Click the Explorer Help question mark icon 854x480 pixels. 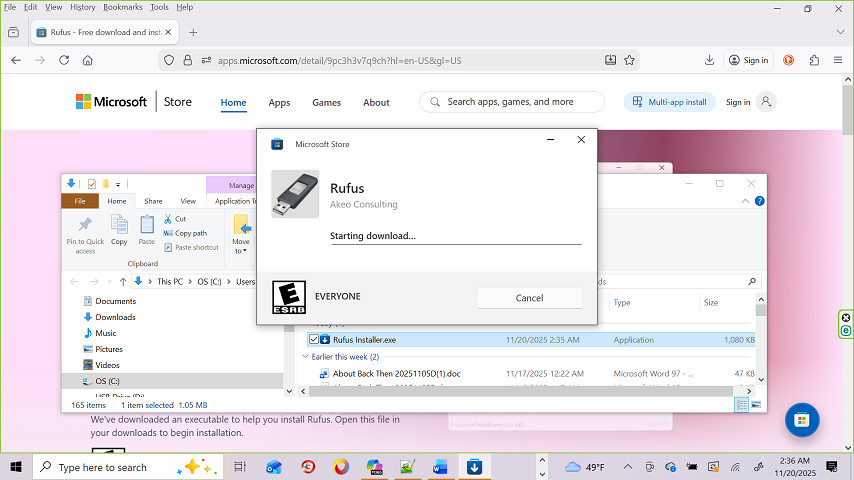759,201
